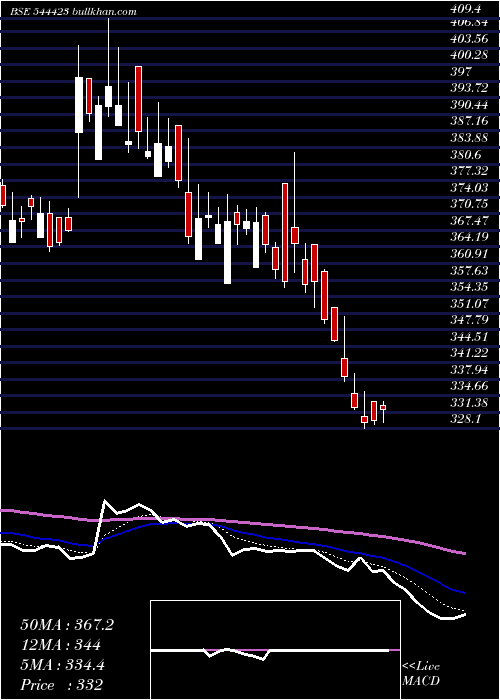Click the 337.94 price axis label
This screenshot has width=500, height=700.
coord(470,369)
